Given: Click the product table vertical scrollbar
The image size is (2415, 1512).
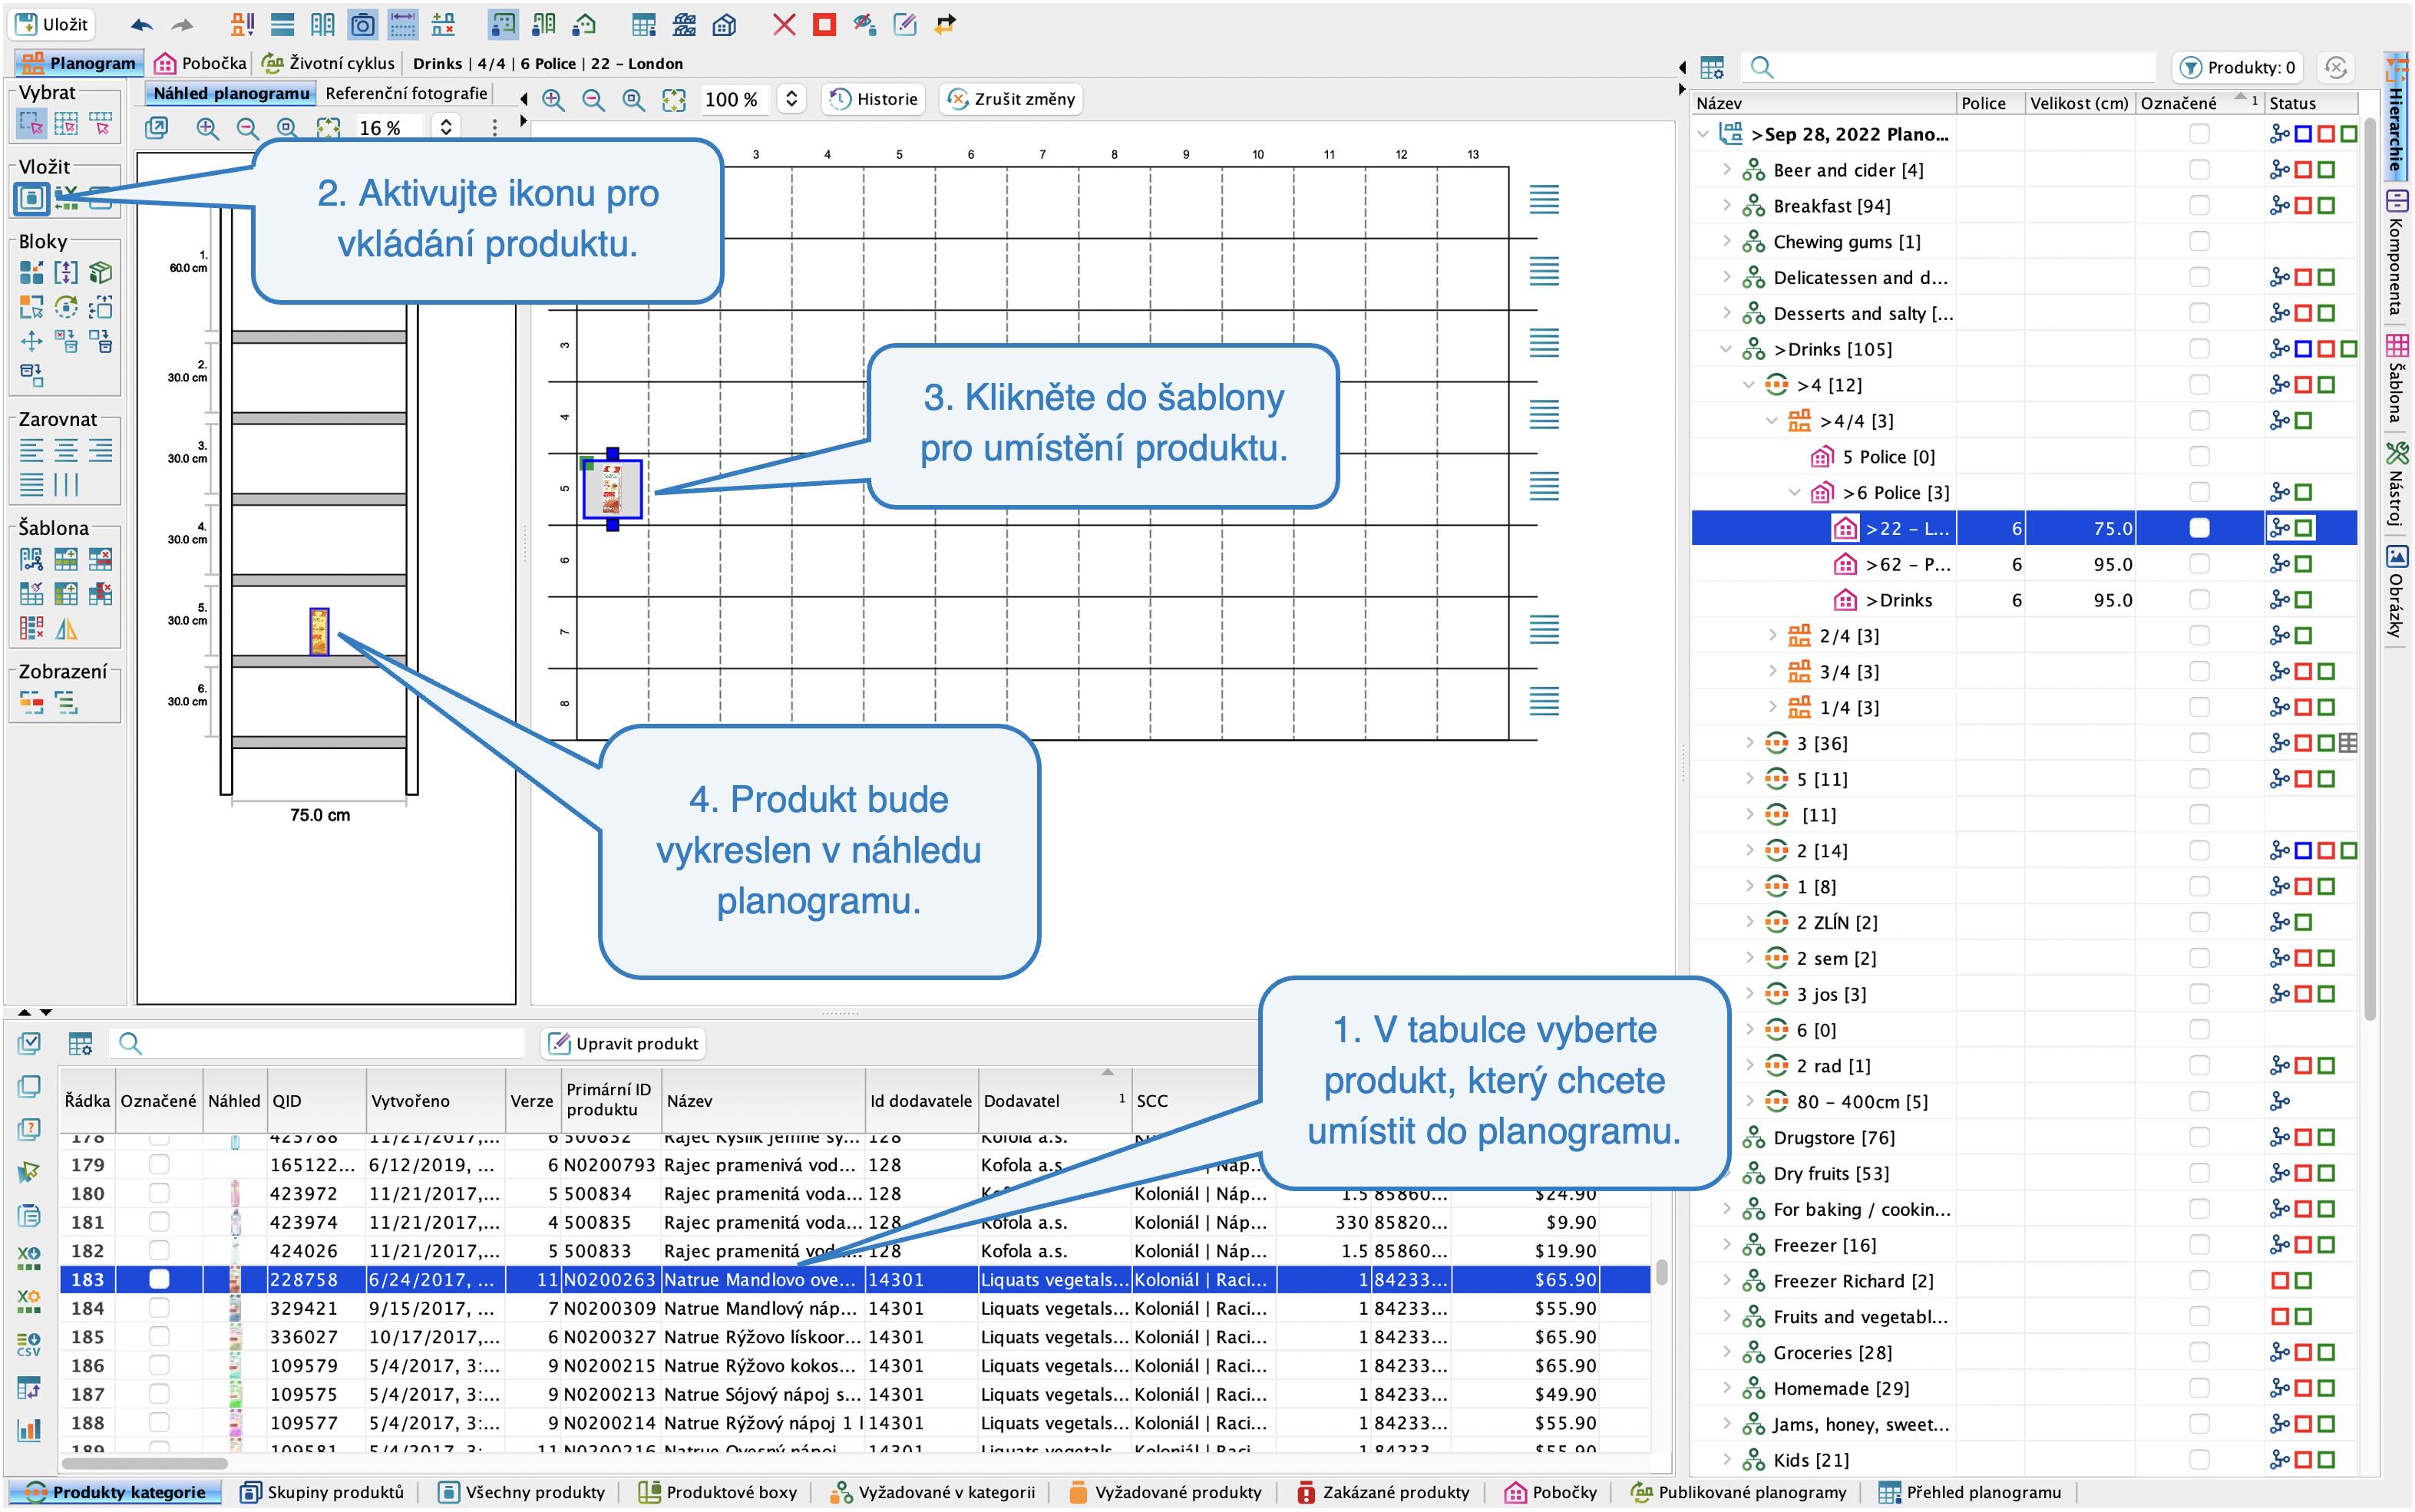Looking at the screenshot, I should 1661,1271.
